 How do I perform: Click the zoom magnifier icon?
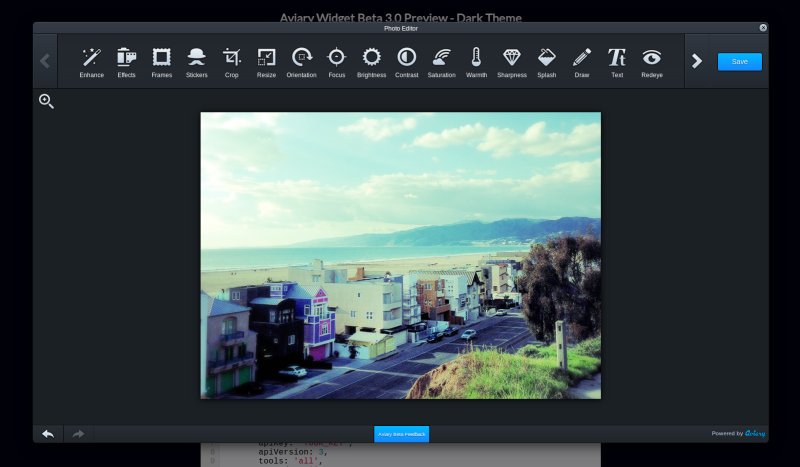(x=46, y=101)
